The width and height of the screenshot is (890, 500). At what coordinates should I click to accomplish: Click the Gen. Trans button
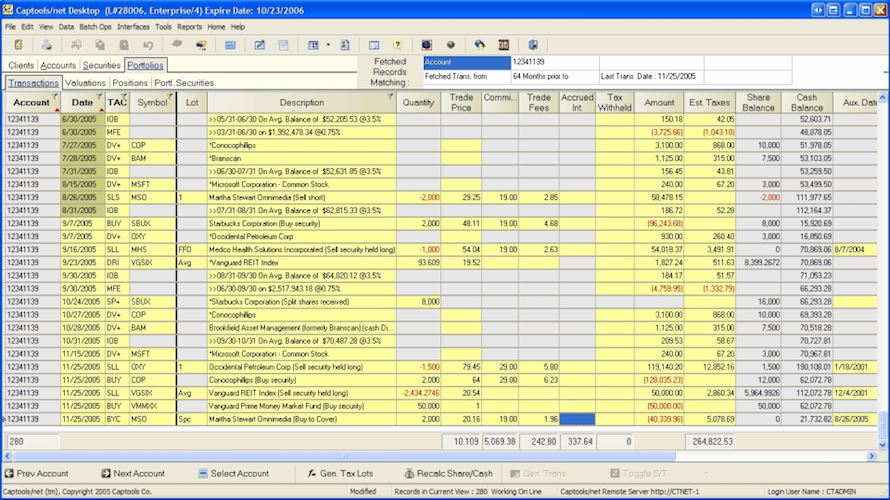point(536,473)
